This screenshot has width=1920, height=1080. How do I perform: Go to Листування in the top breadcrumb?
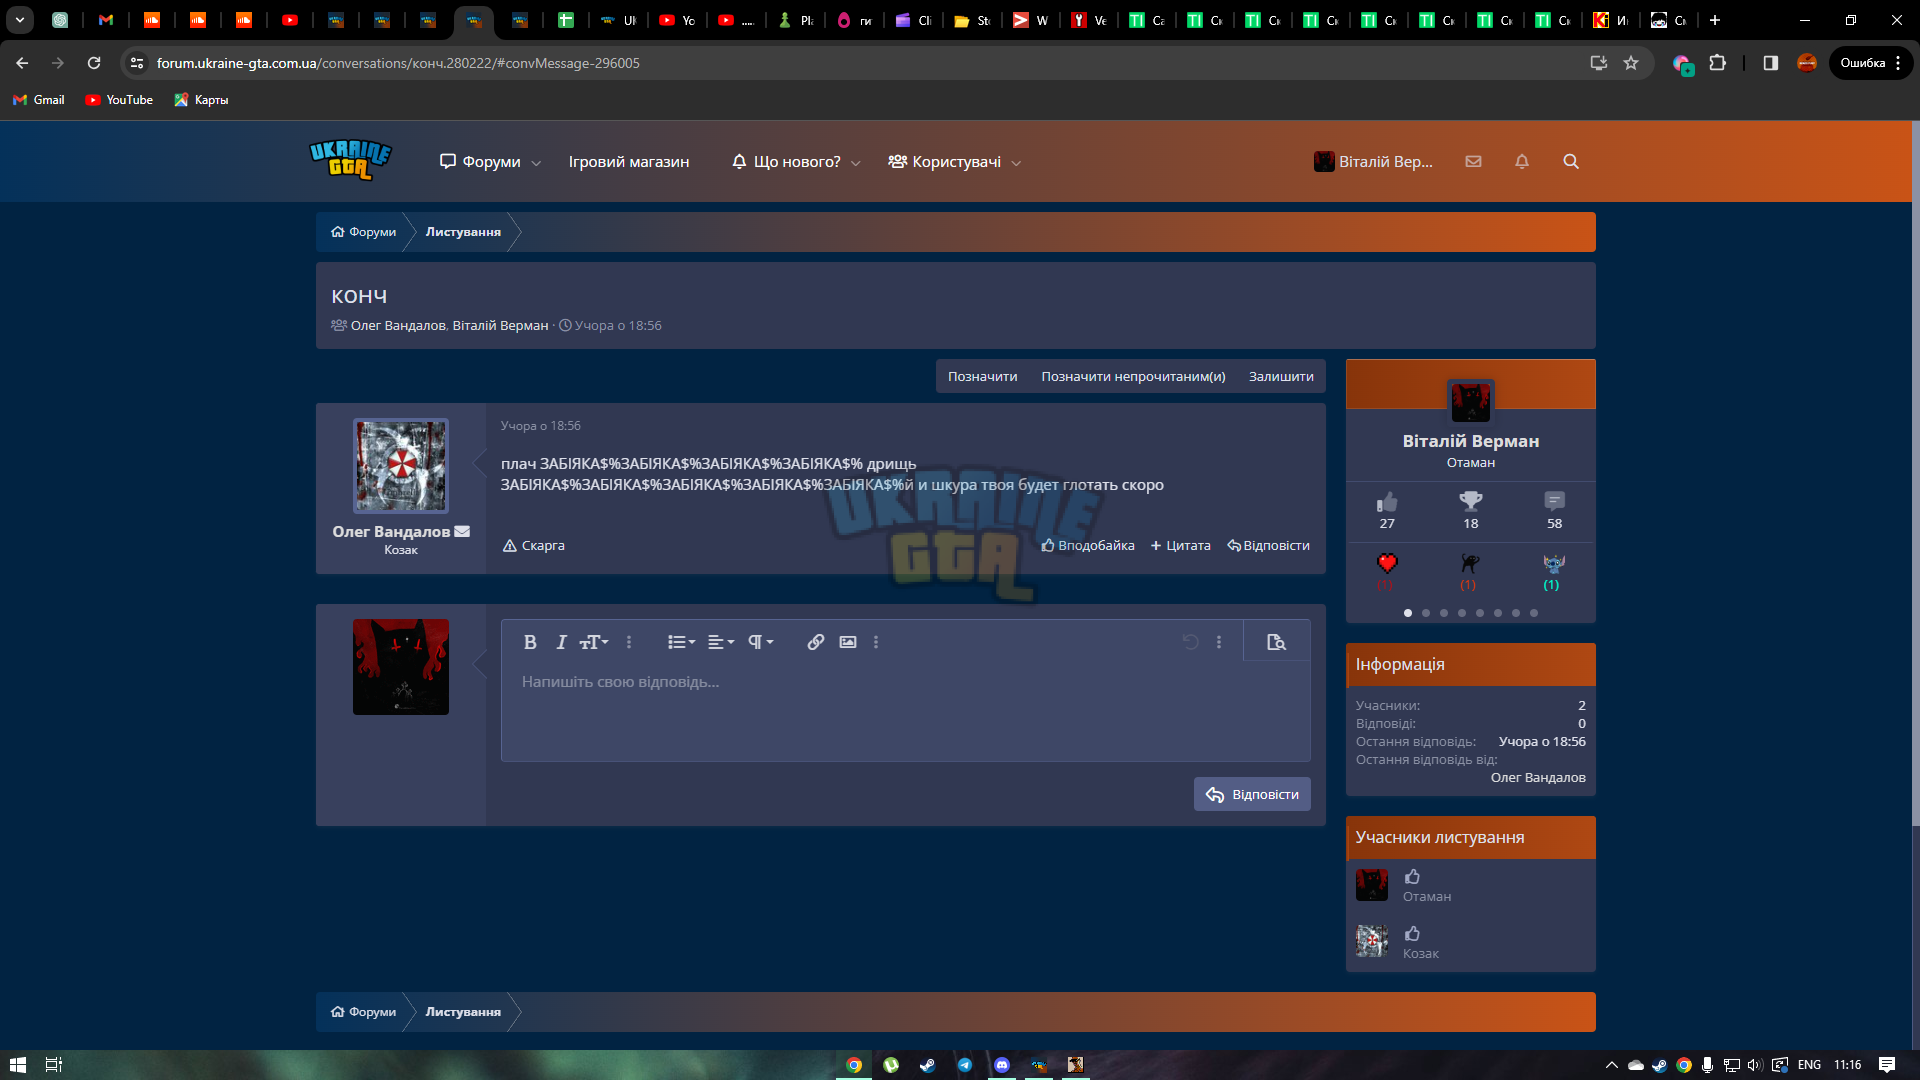coord(463,232)
